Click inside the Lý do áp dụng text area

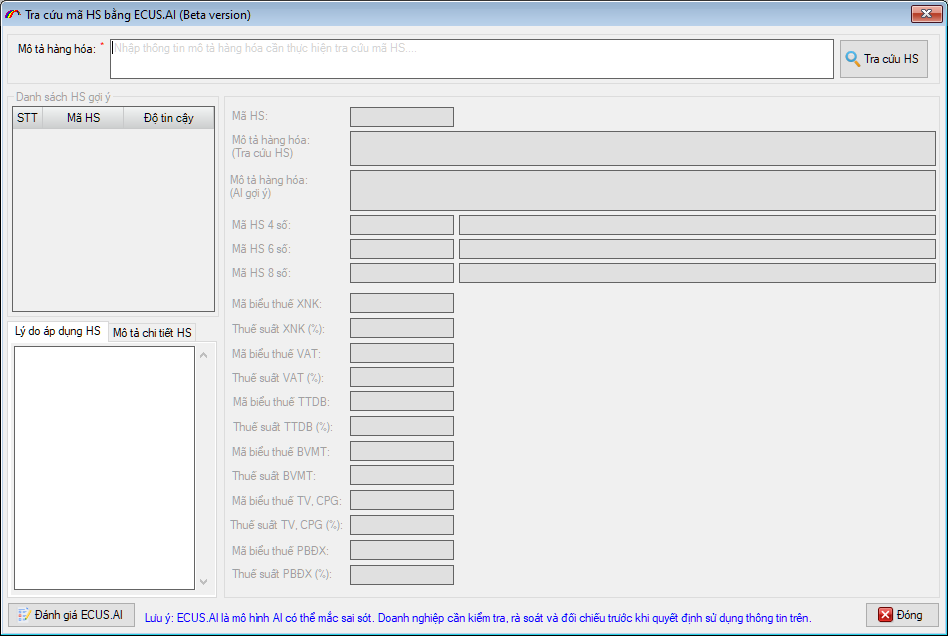103,467
